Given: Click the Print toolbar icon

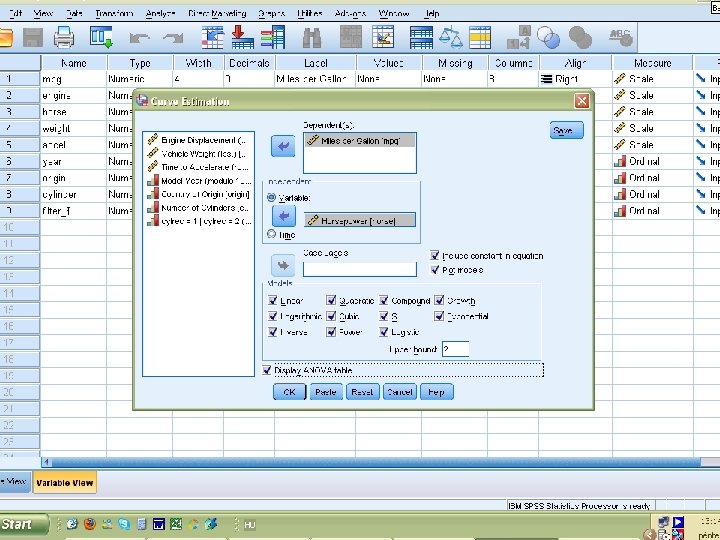Looking at the screenshot, I should 64,37.
